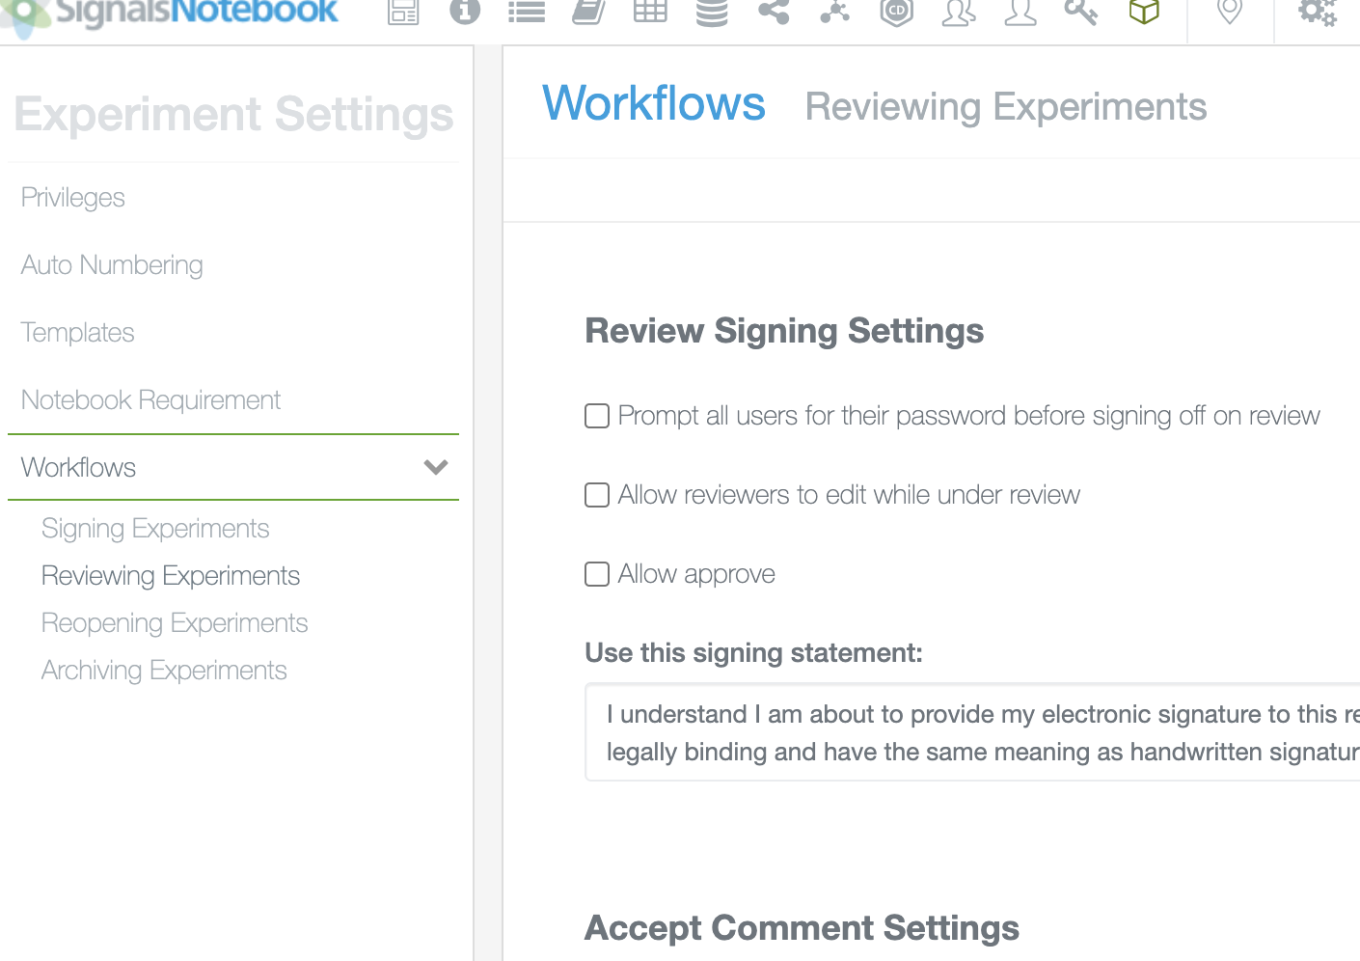
Task: Open the bulleted list icon in toolbar
Action: coord(526,12)
